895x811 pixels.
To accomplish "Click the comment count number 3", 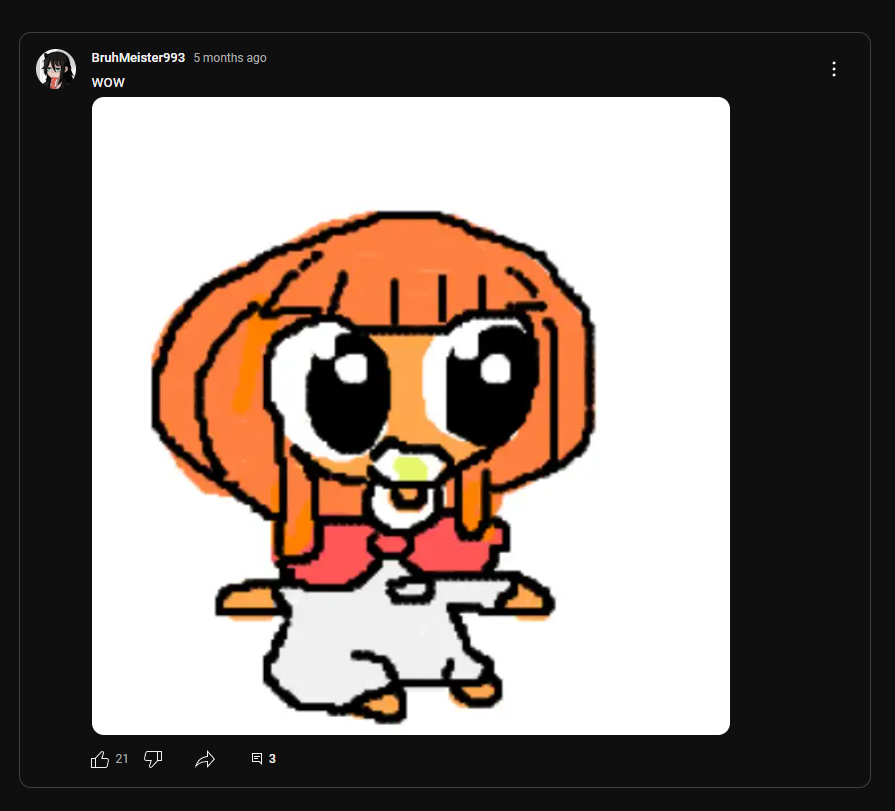I will [x=272, y=758].
